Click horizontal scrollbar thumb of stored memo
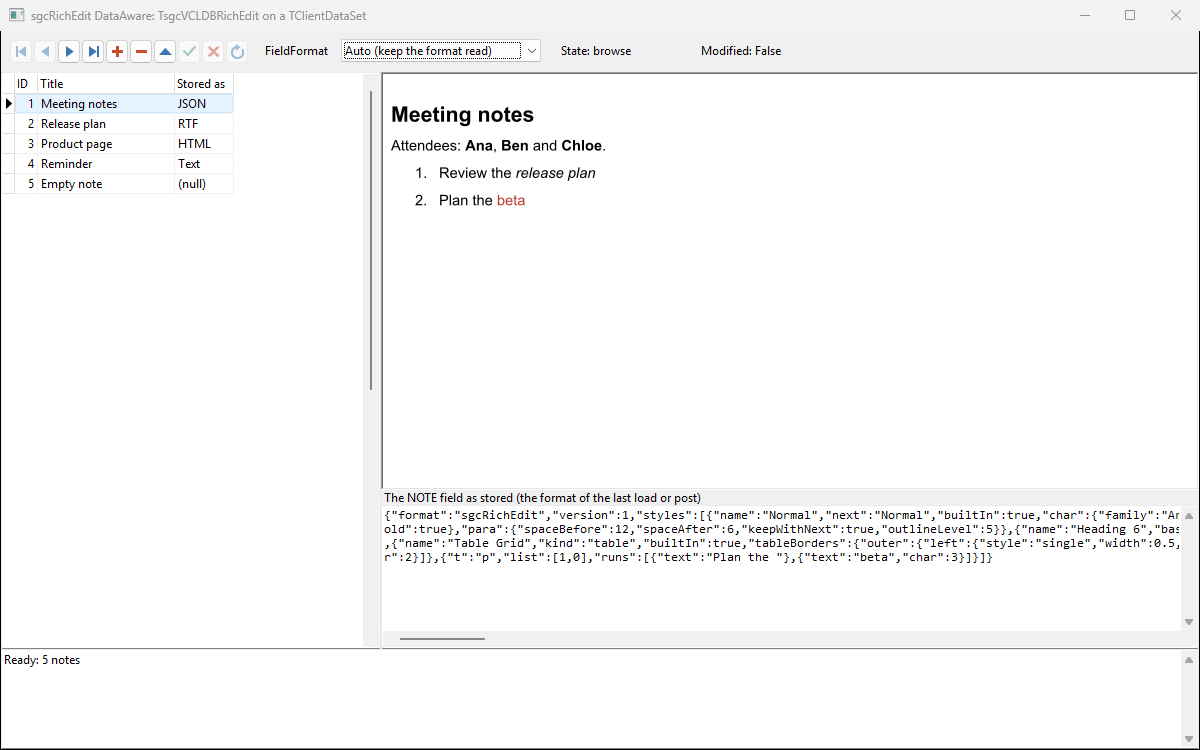The width and height of the screenshot is (1200, 750). pos(442,638)
